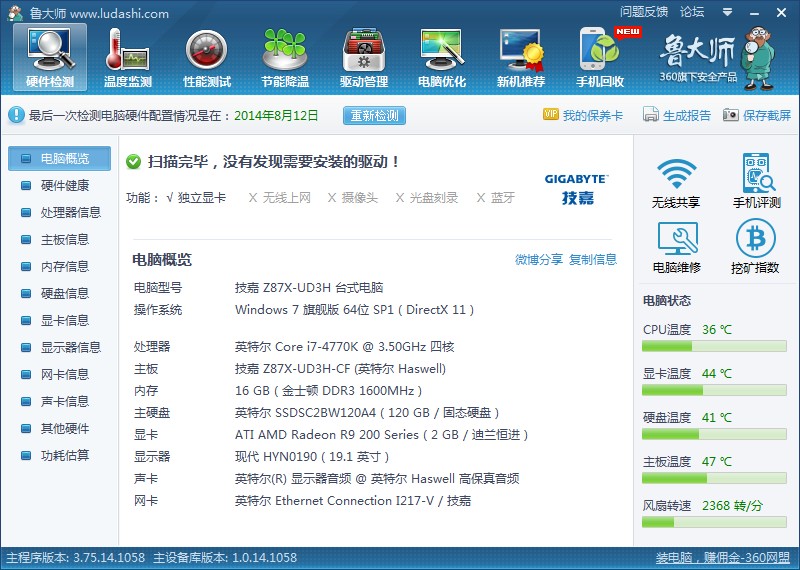
Task: Click the GIGABYTE 技嘉 brand logo
Action: (x=577, y=189)
